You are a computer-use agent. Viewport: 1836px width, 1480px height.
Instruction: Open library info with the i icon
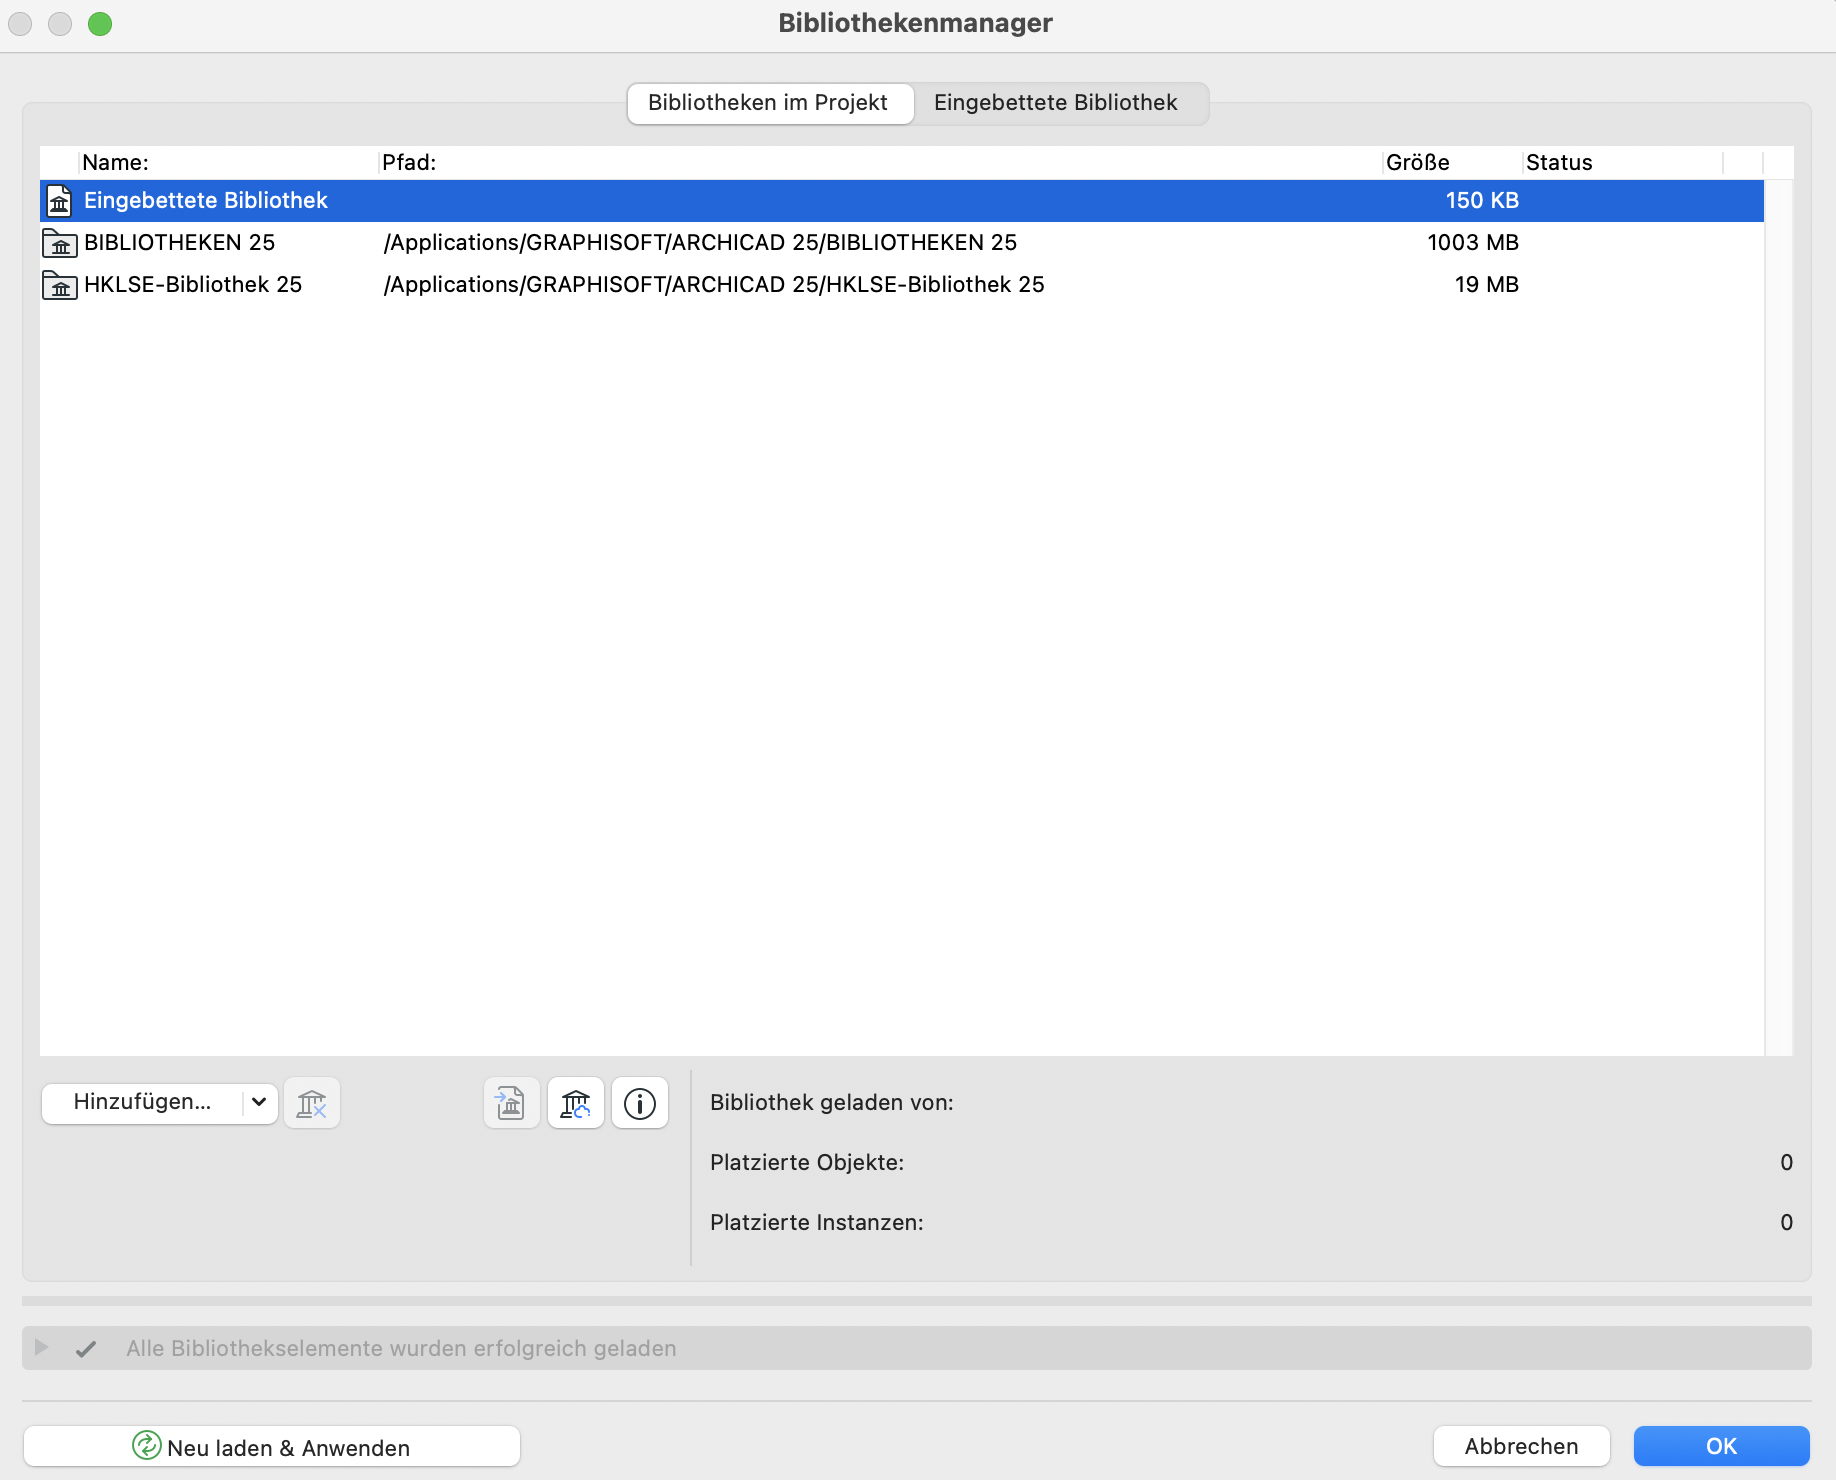(640, 1103)
